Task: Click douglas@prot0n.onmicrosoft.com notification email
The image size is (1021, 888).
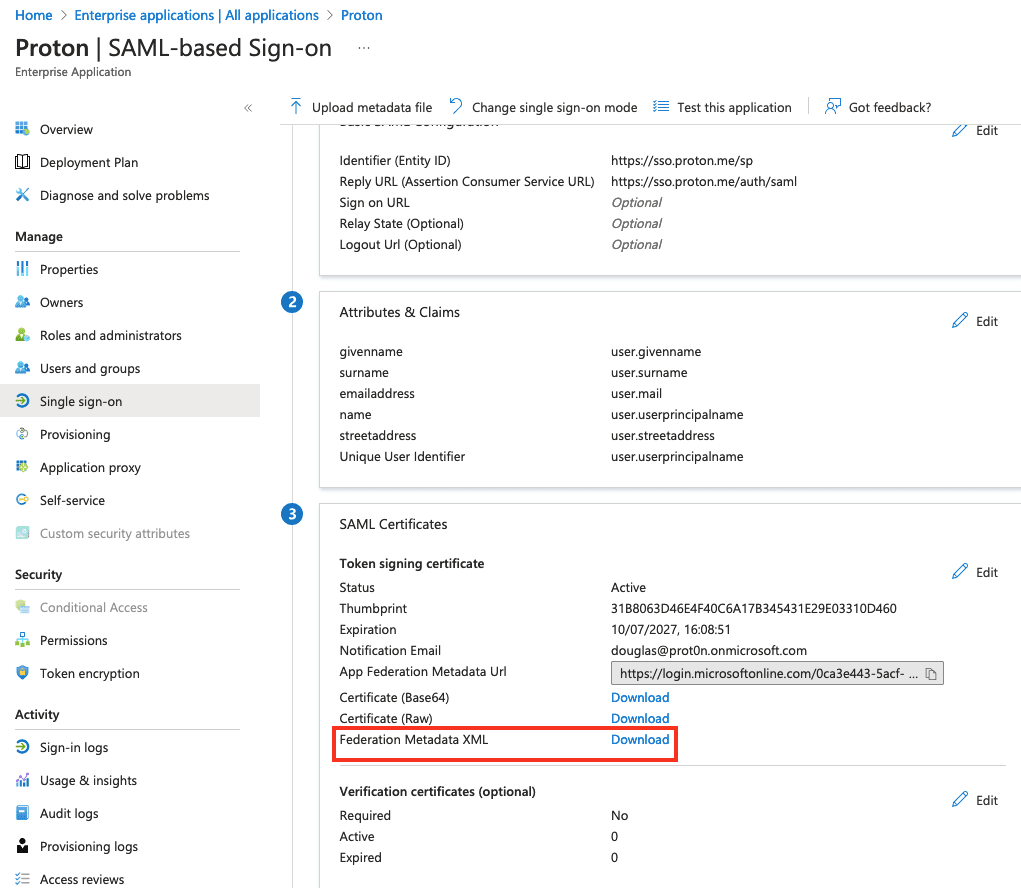Action: (x=708, y=650)
